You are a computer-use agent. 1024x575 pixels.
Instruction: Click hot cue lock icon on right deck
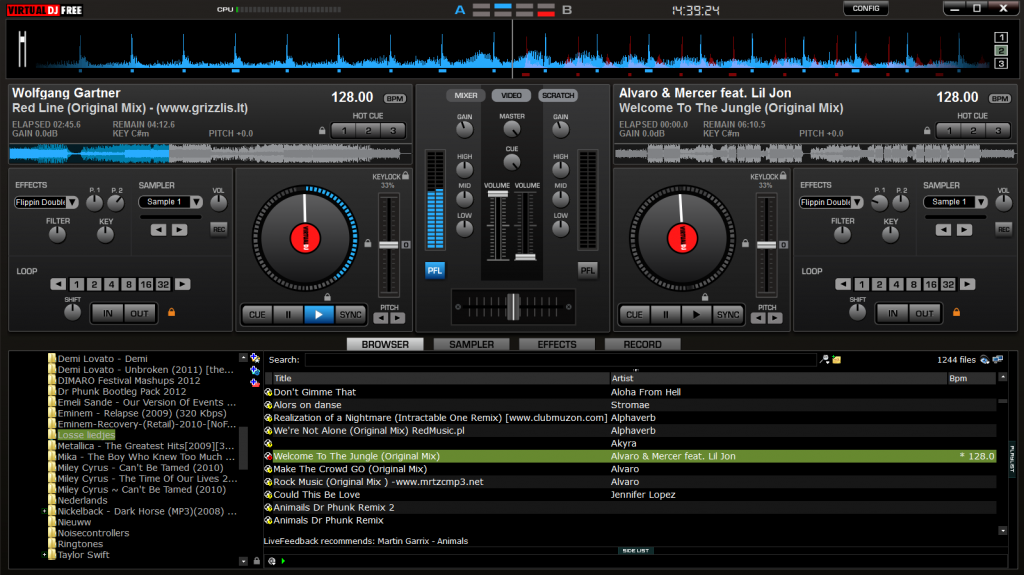927,131
